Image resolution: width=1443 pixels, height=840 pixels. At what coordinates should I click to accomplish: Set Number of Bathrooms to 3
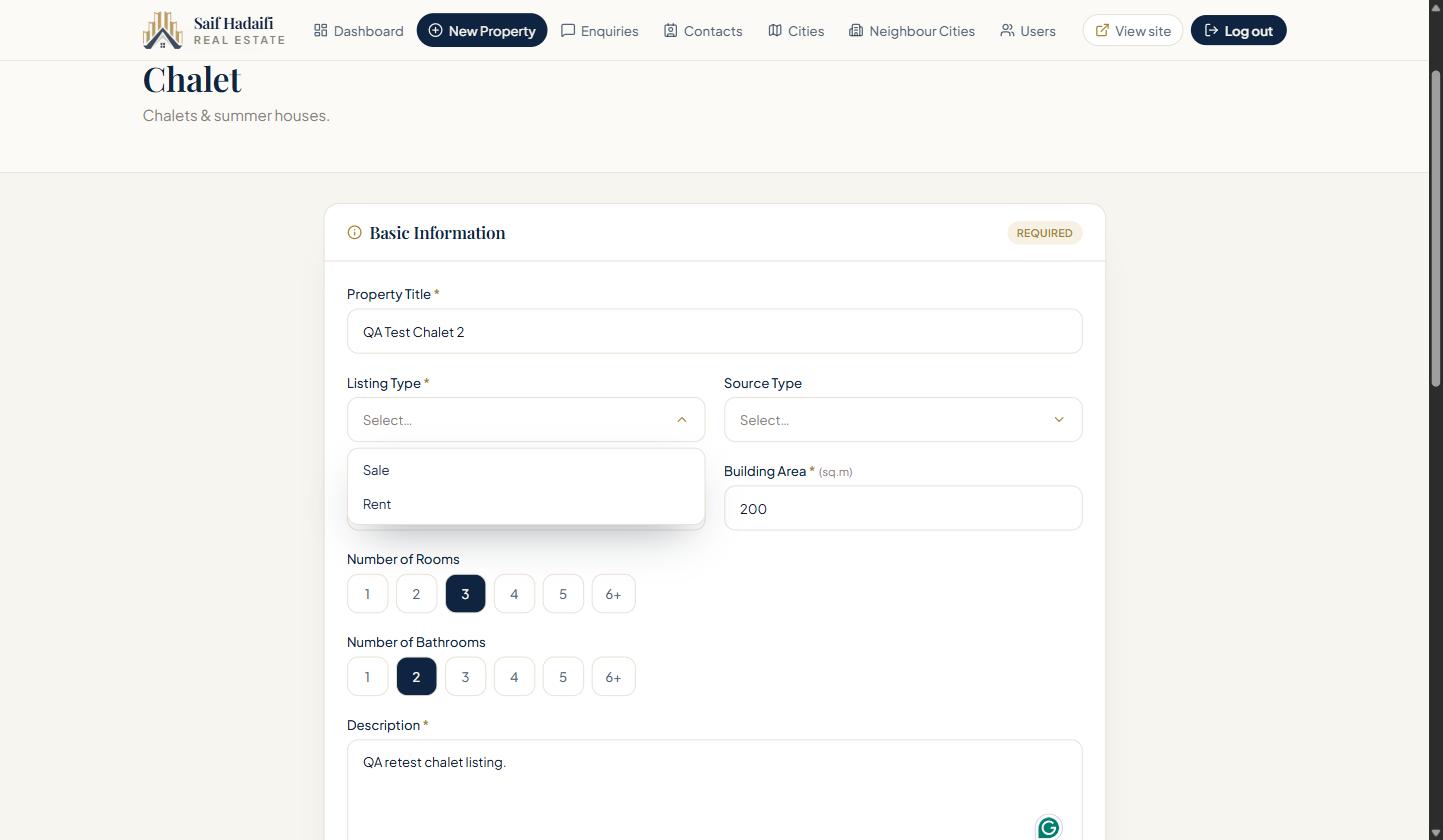click(x=465, y=677)
